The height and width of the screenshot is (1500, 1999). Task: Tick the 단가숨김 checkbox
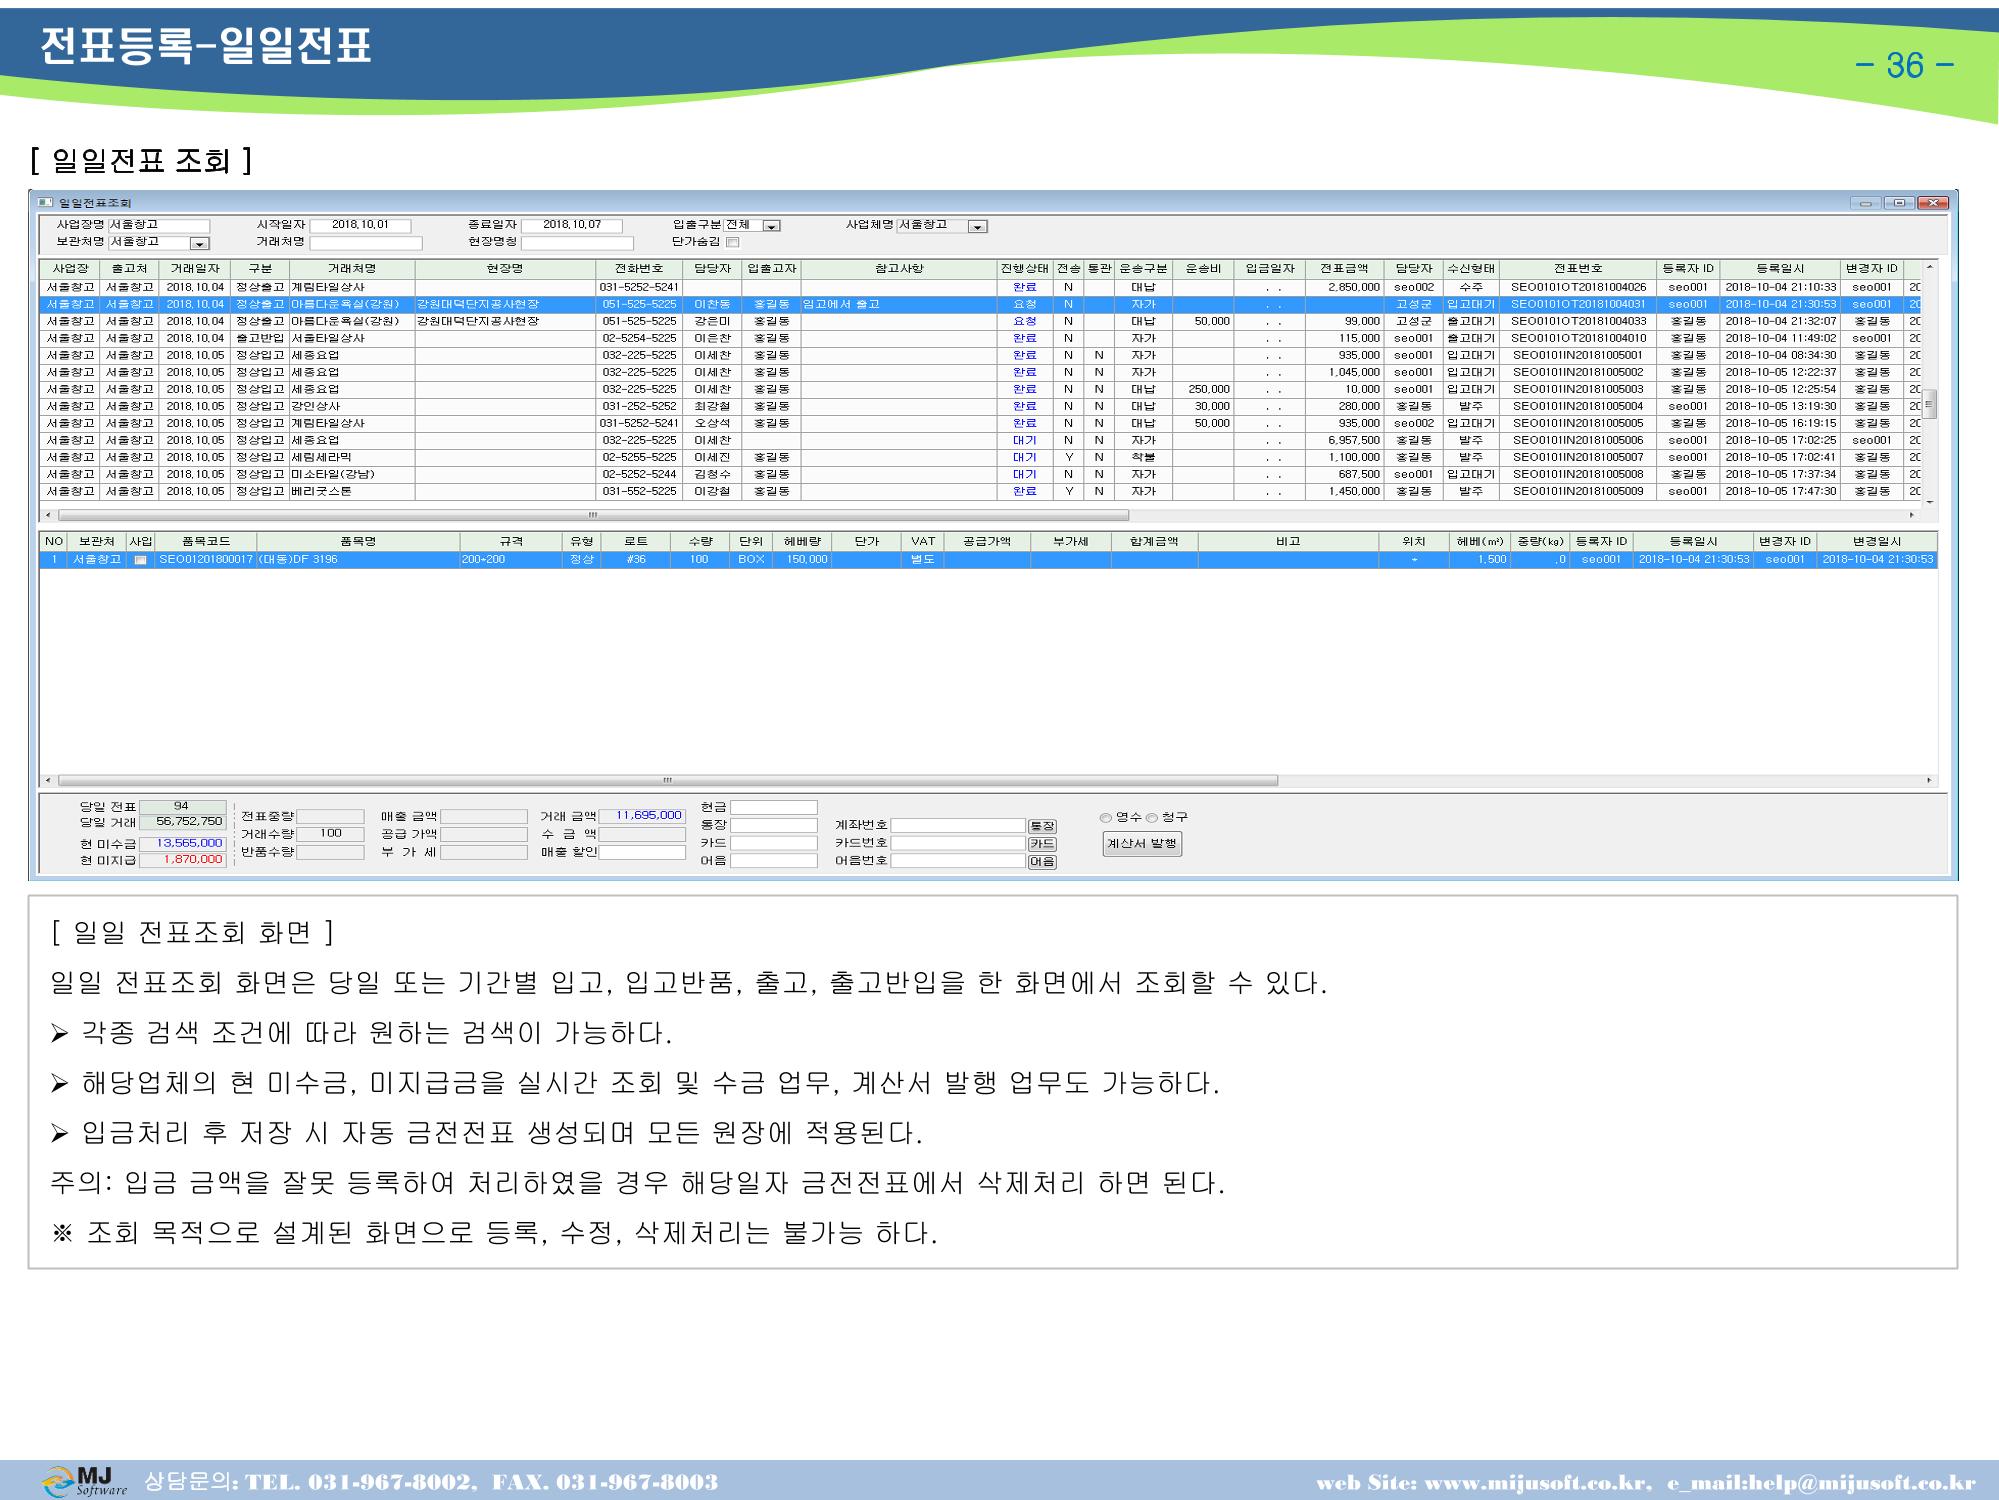[732, 242]
